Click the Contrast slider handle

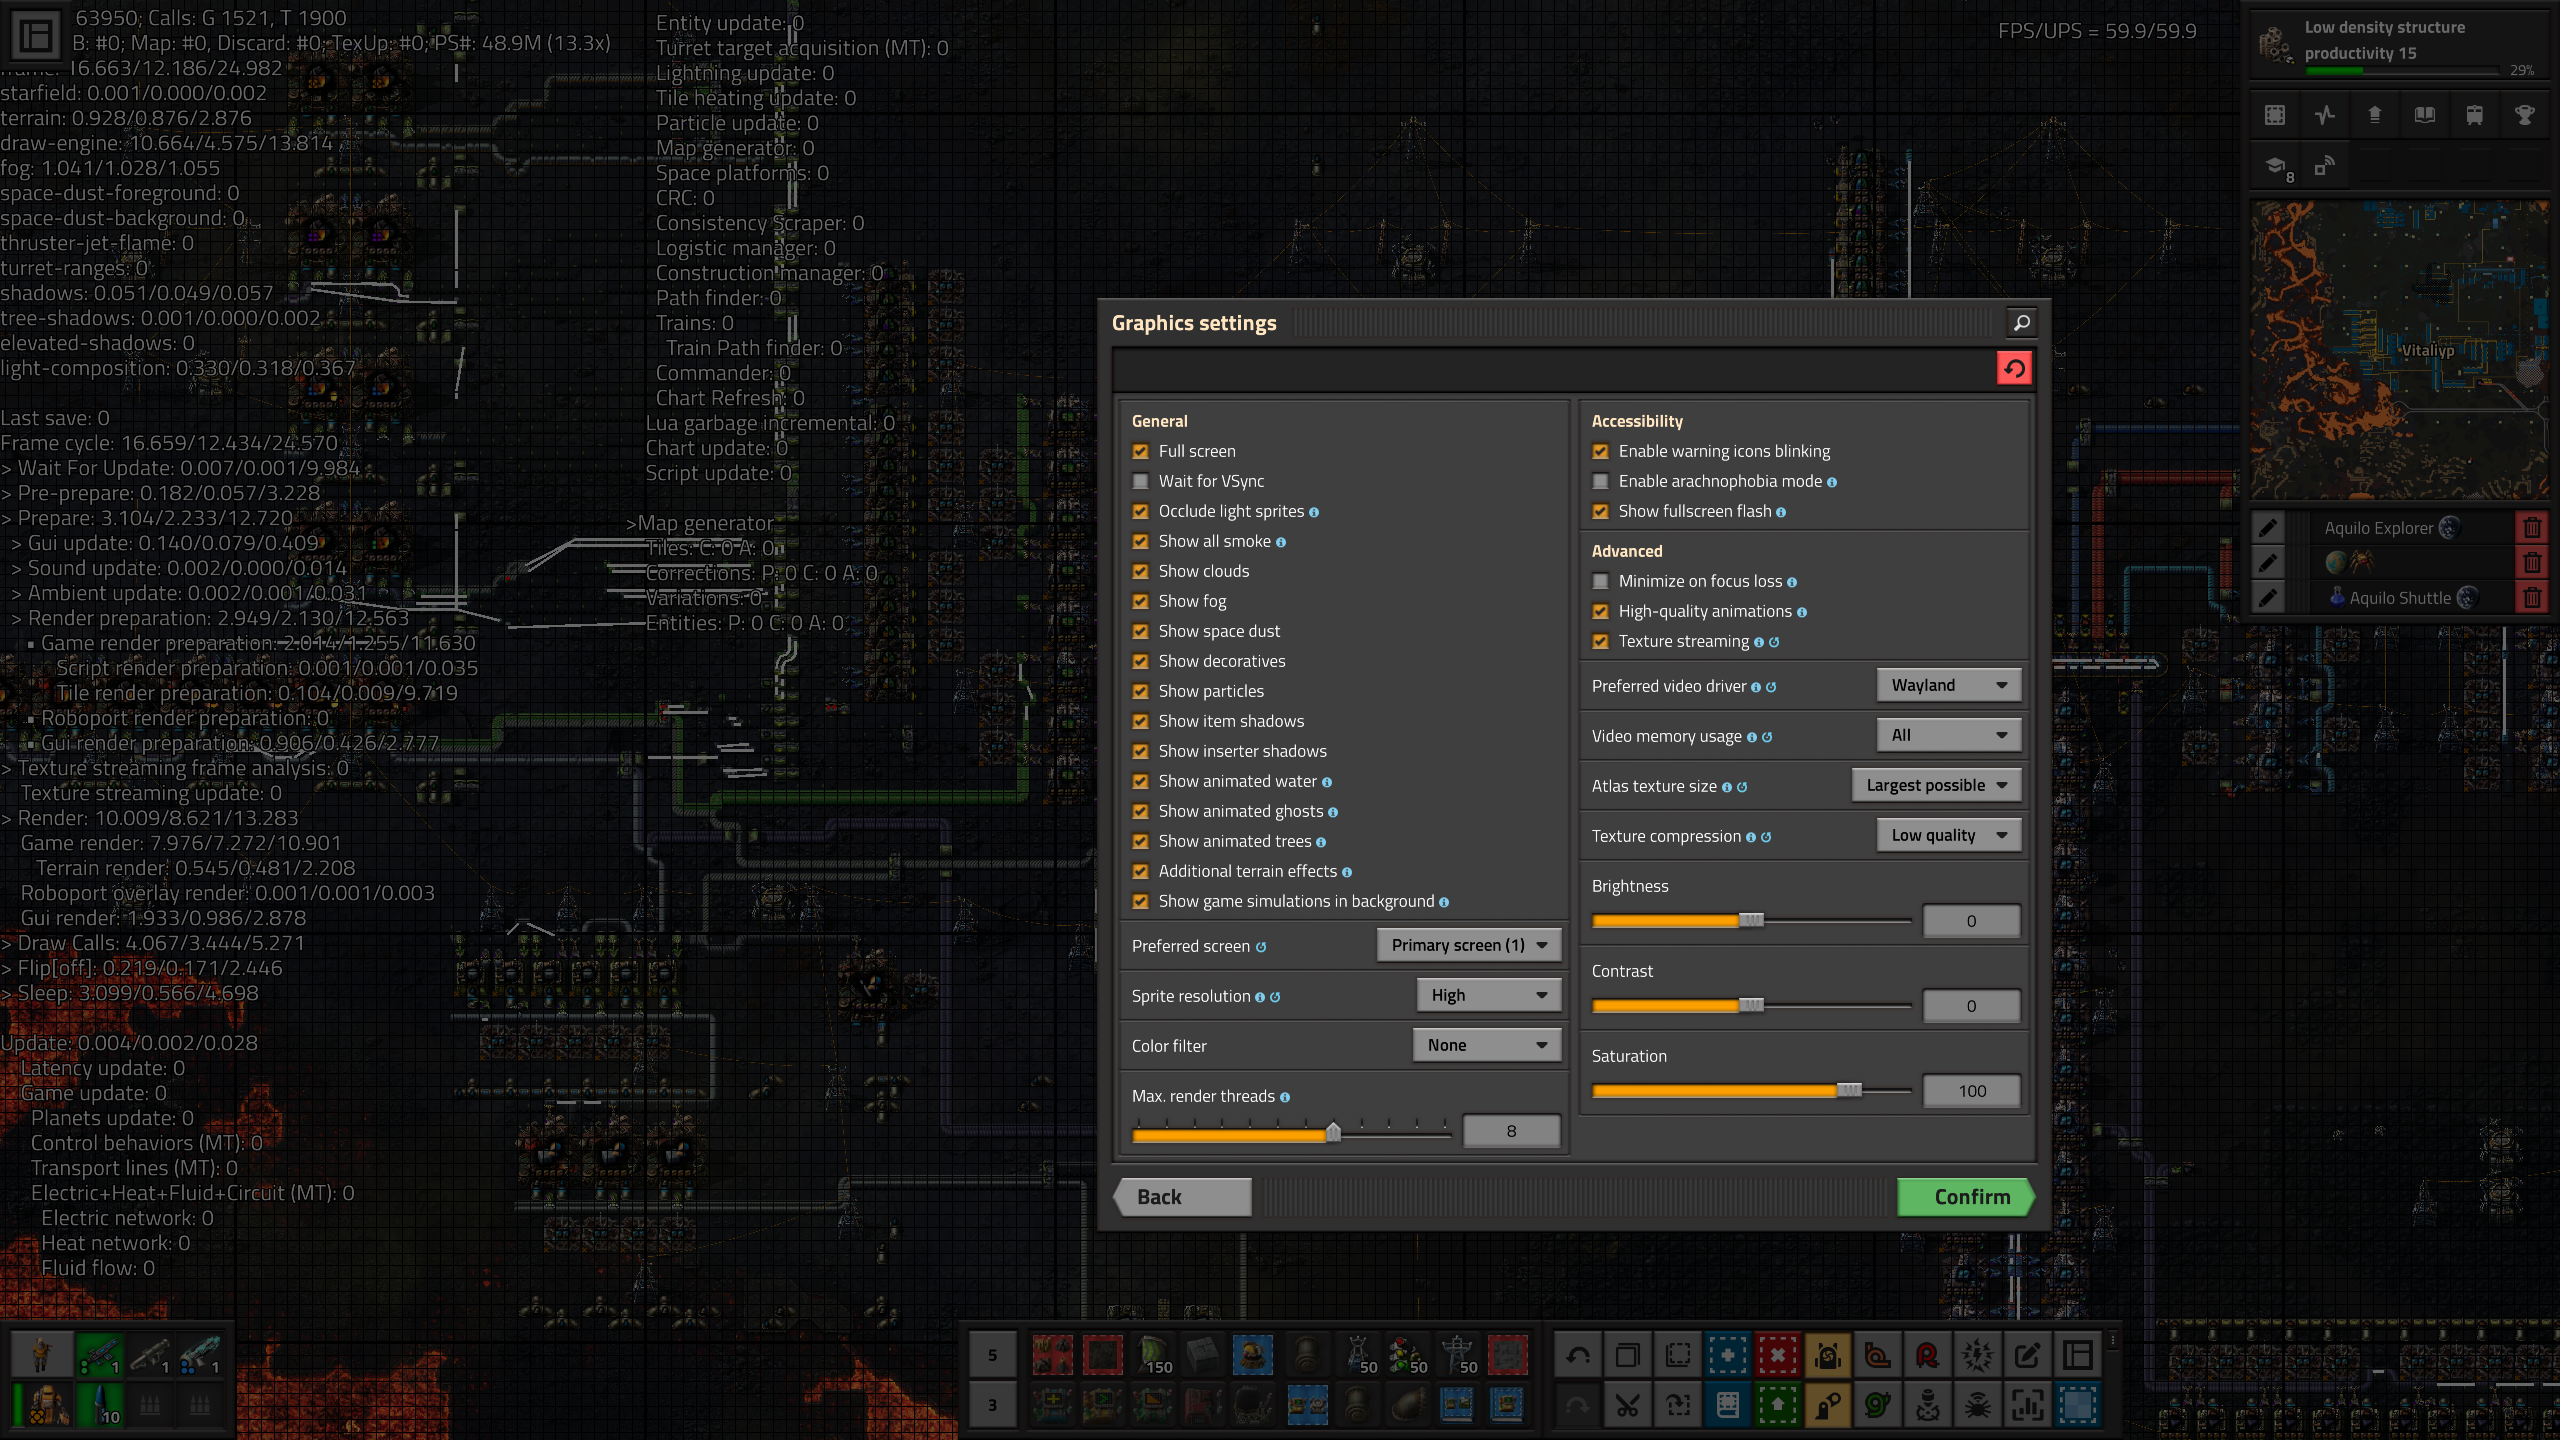click(x=1751, y=1005)
